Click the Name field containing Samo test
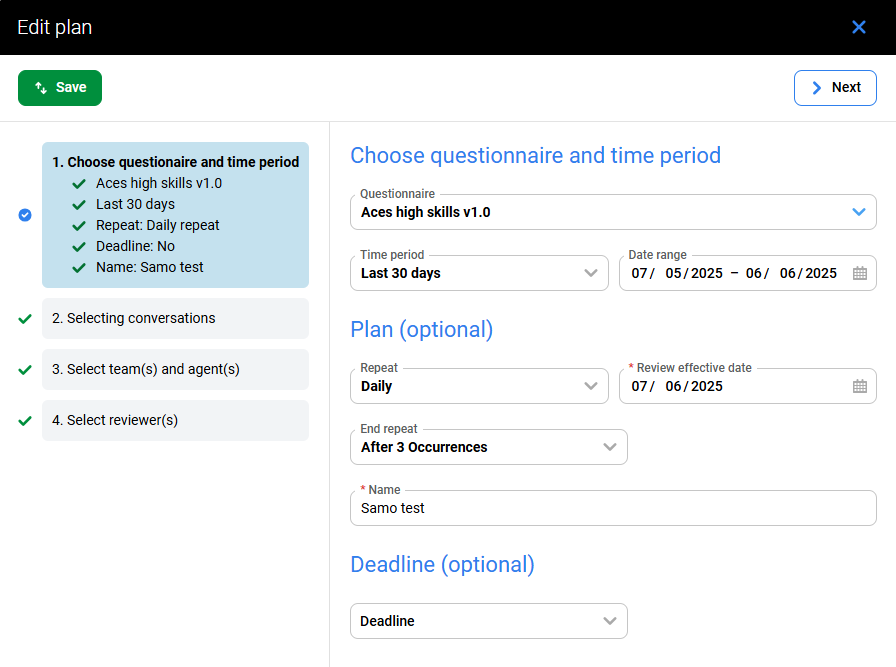896x667 pixels. pos(612,508)
